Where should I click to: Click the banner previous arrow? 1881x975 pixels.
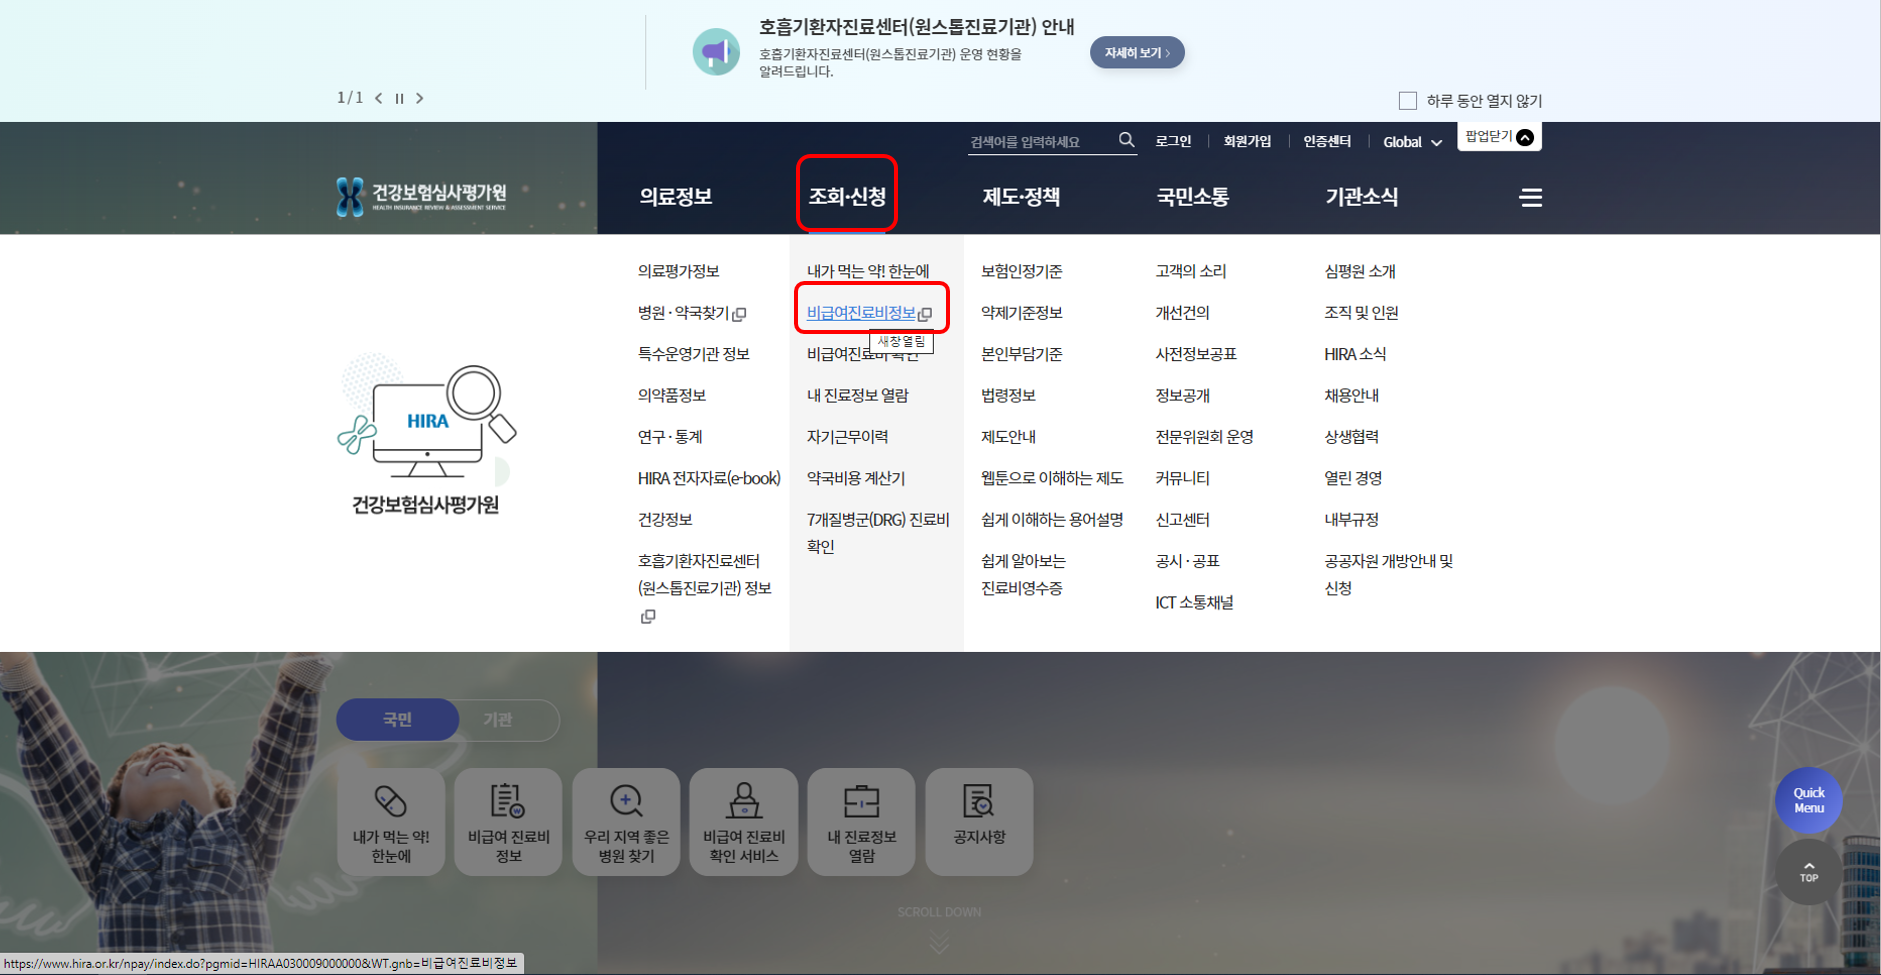[x=379, y=98]
